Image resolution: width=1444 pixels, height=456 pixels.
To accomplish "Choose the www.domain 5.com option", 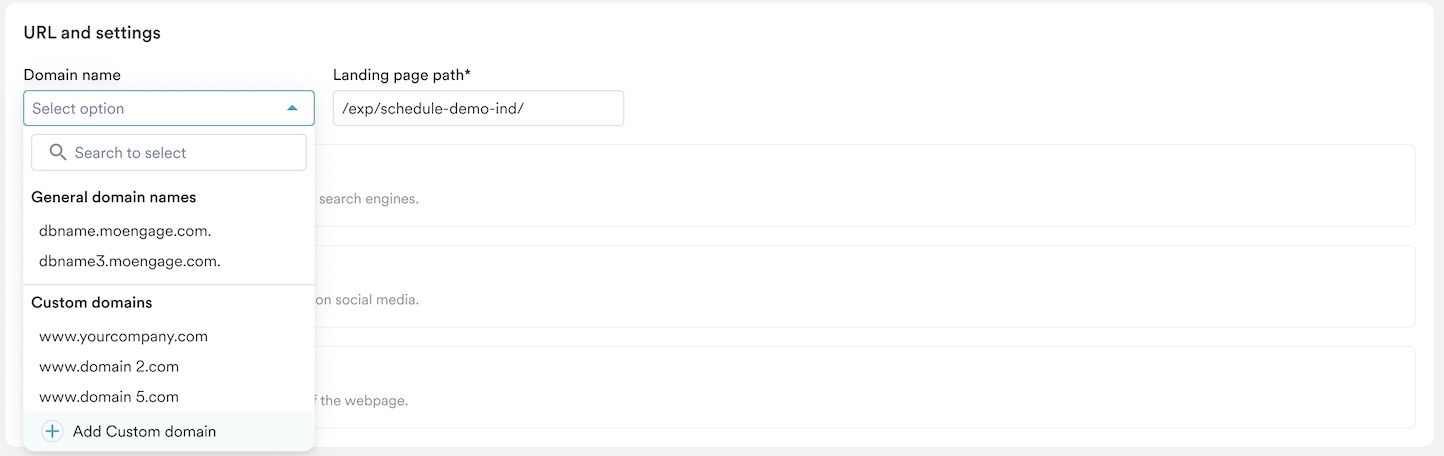I will point(109,397).
